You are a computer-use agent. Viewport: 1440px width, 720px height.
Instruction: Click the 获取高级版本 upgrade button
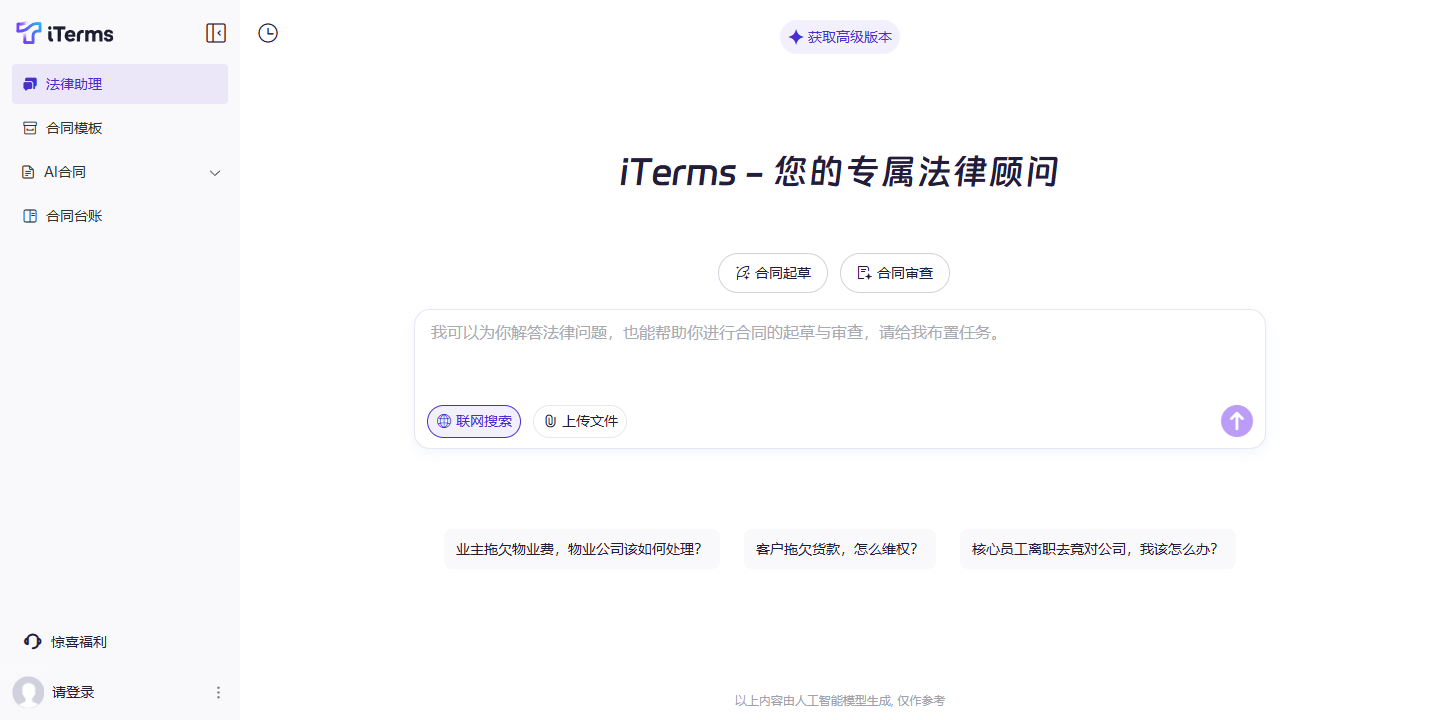[840, 37]
